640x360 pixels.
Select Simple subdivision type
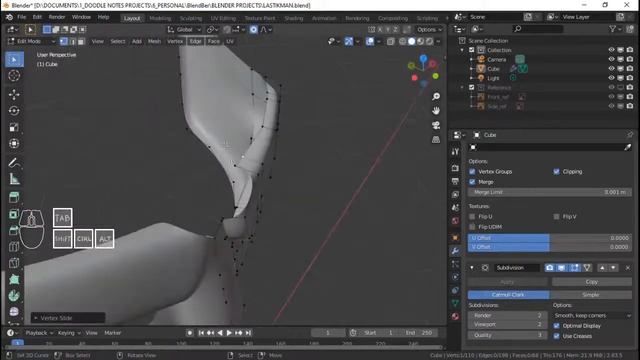pyautogui.click(x=591, y=295)
